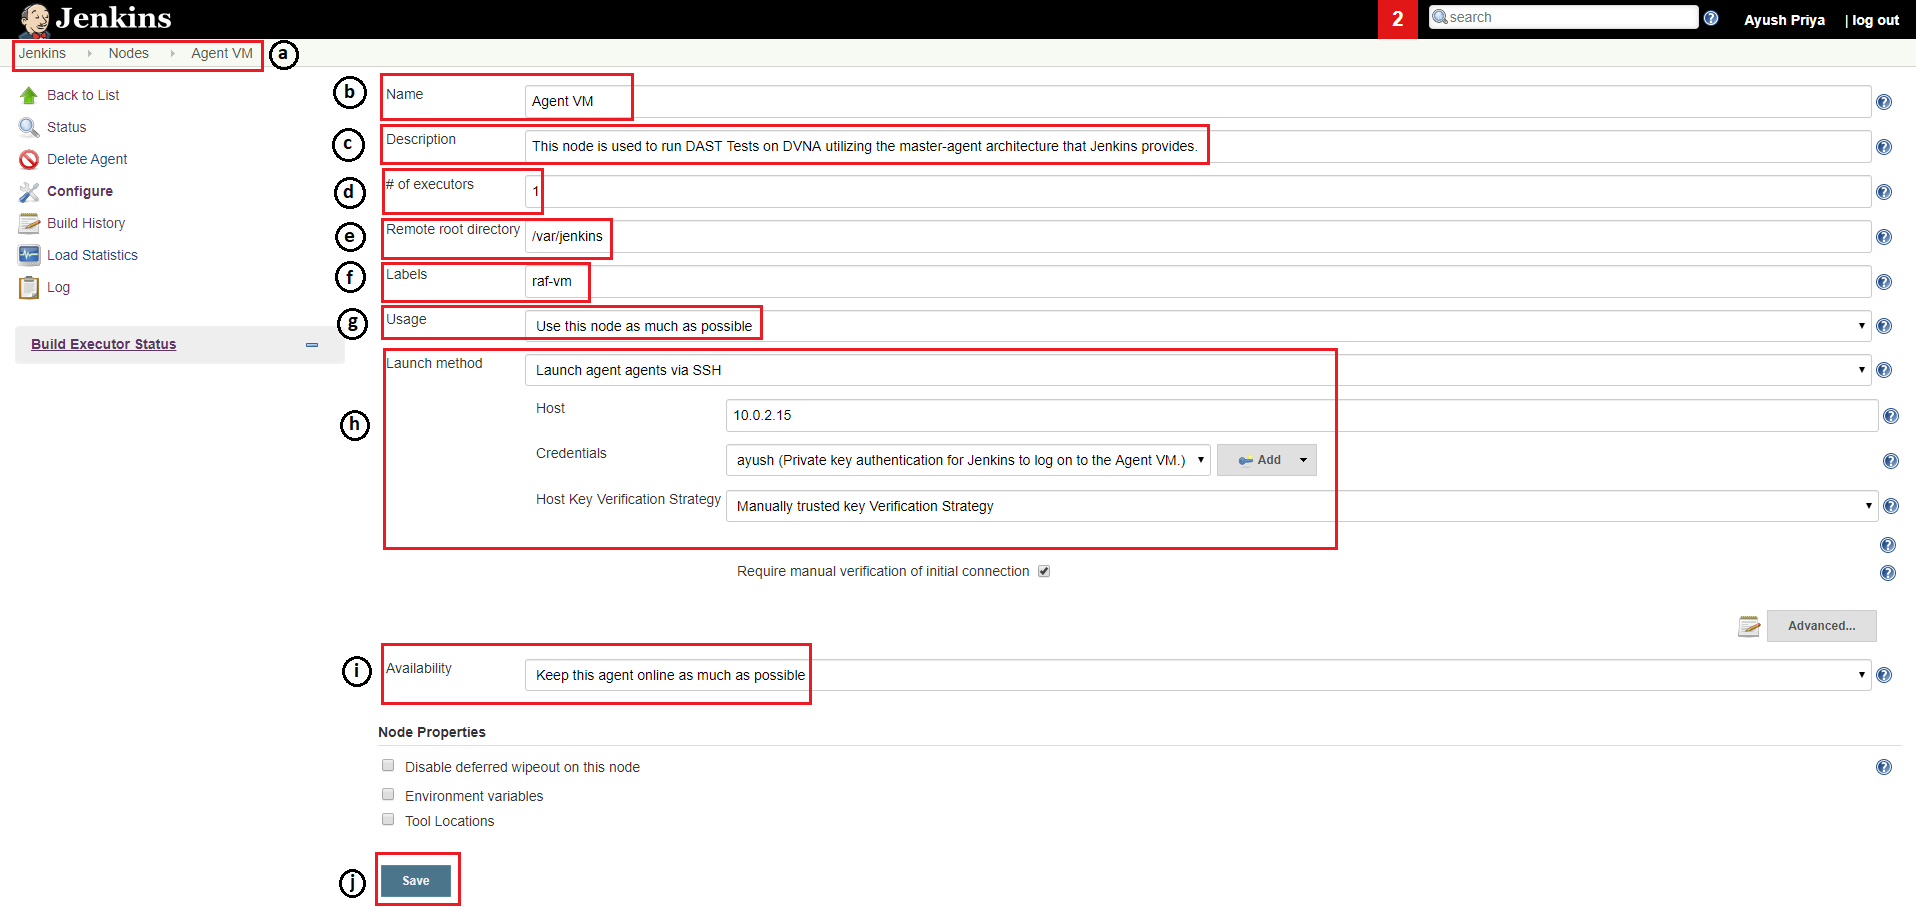Show help for # of executors

[1884, 192]
